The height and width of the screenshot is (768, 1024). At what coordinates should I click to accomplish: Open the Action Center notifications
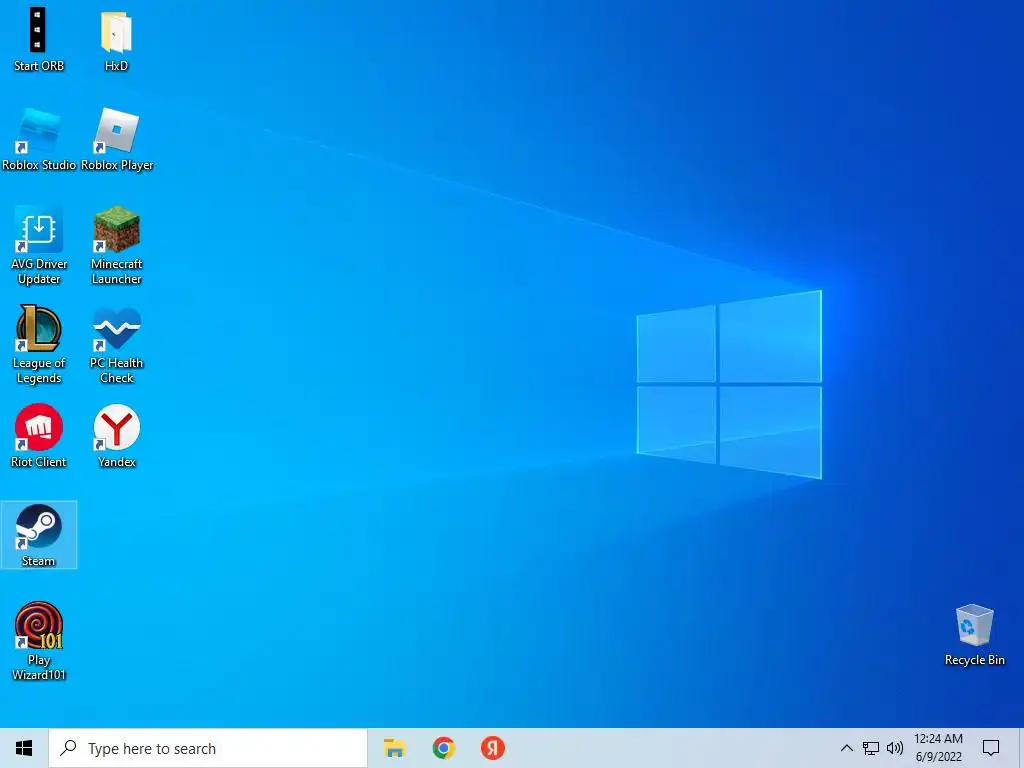(991, 748)
